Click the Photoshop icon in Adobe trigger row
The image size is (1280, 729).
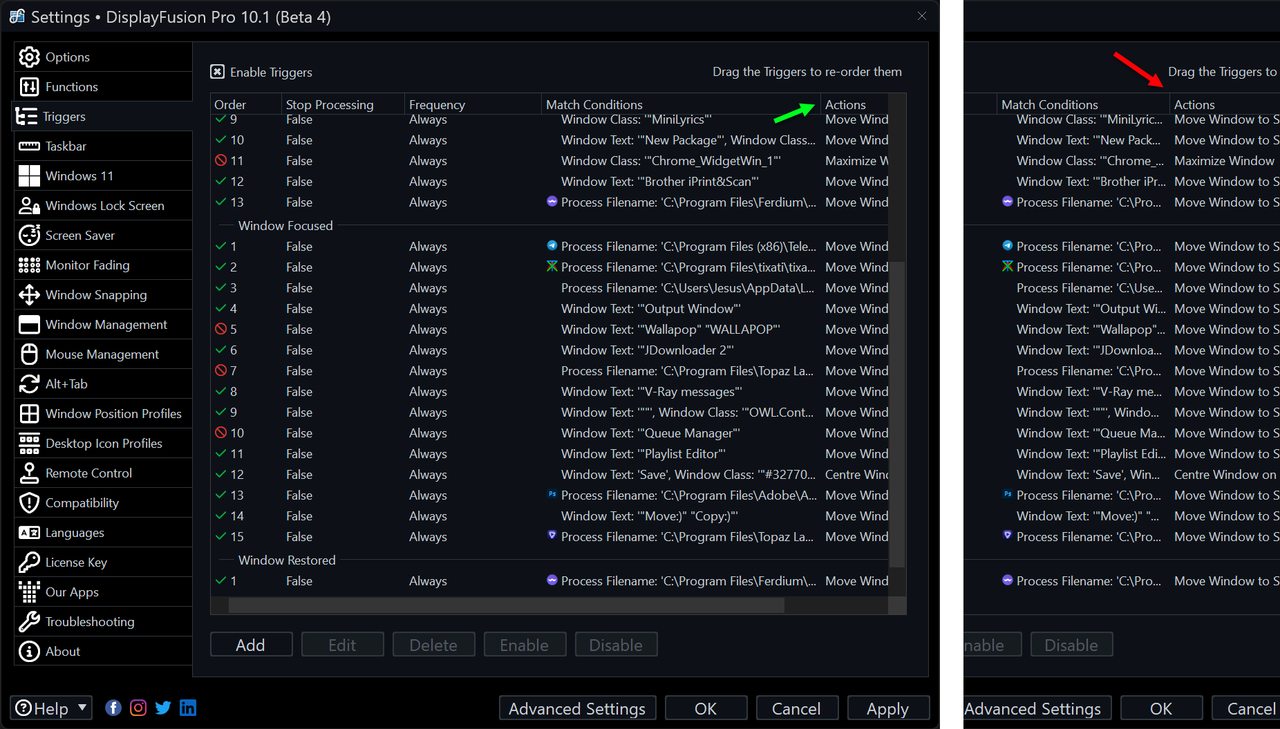pyautogui.click(x=552, y=495)
